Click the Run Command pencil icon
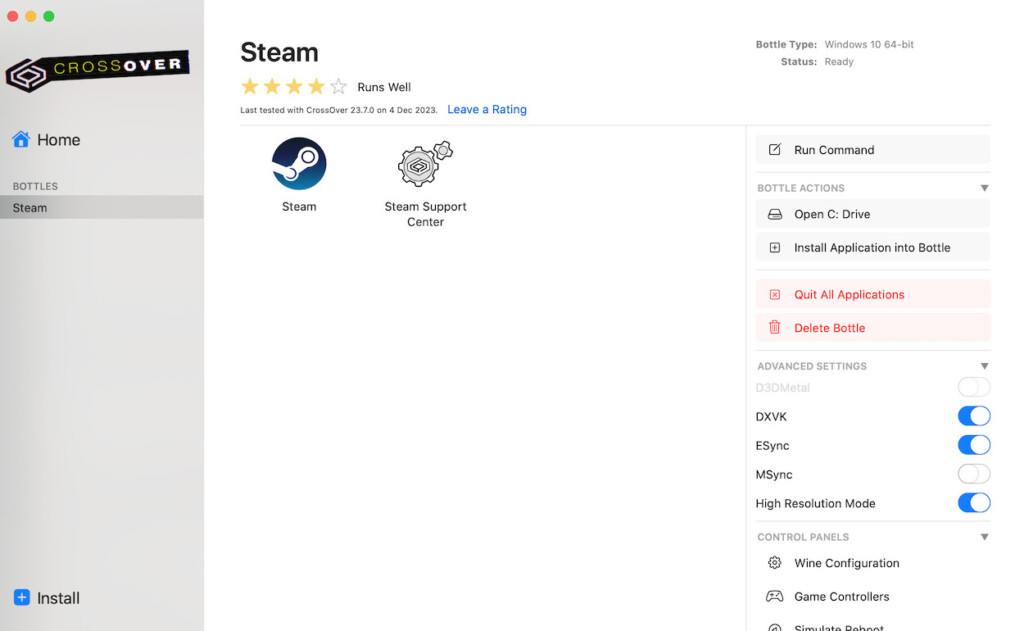1024x631 pixels. click(775, 150)
